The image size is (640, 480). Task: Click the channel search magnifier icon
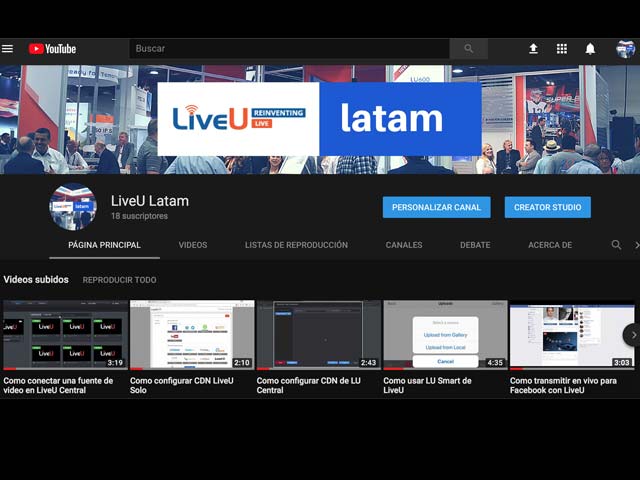616,245
